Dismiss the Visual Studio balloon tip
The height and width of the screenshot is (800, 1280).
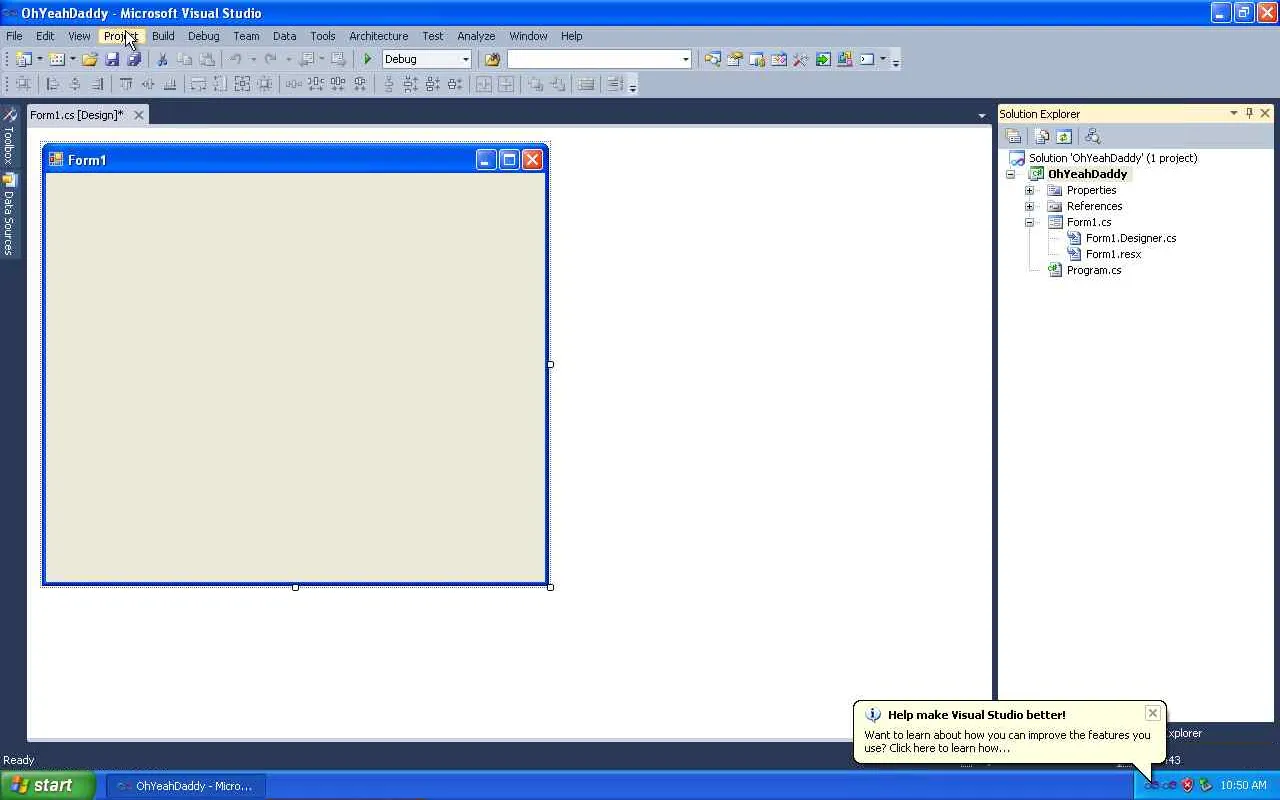[1152, 713]
